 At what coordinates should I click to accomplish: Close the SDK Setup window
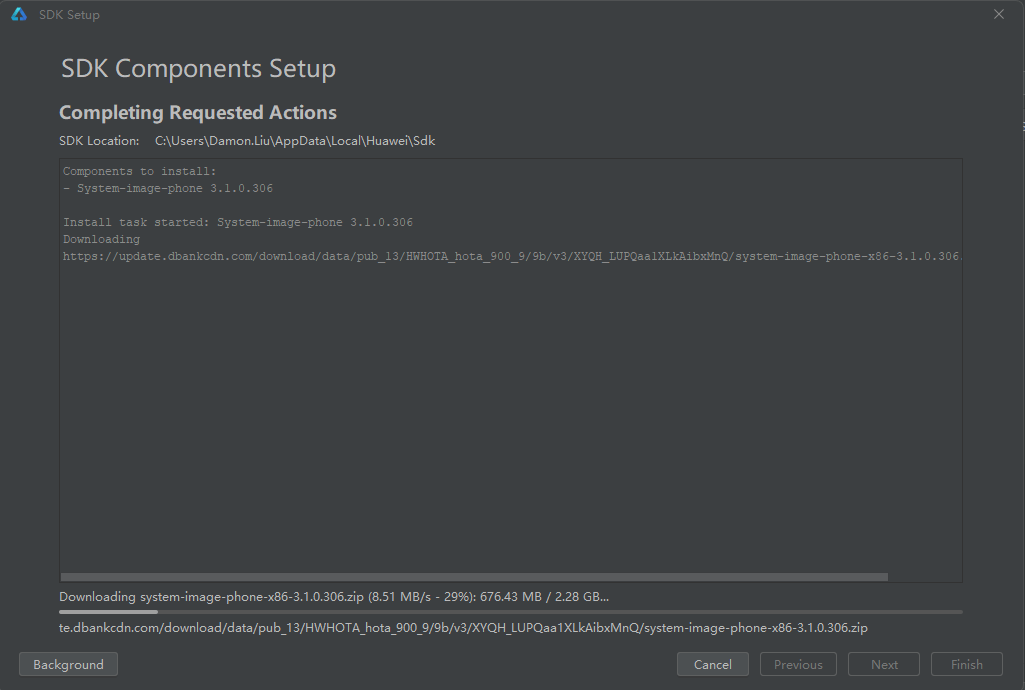pyautogui.click(x=998, y=15)
